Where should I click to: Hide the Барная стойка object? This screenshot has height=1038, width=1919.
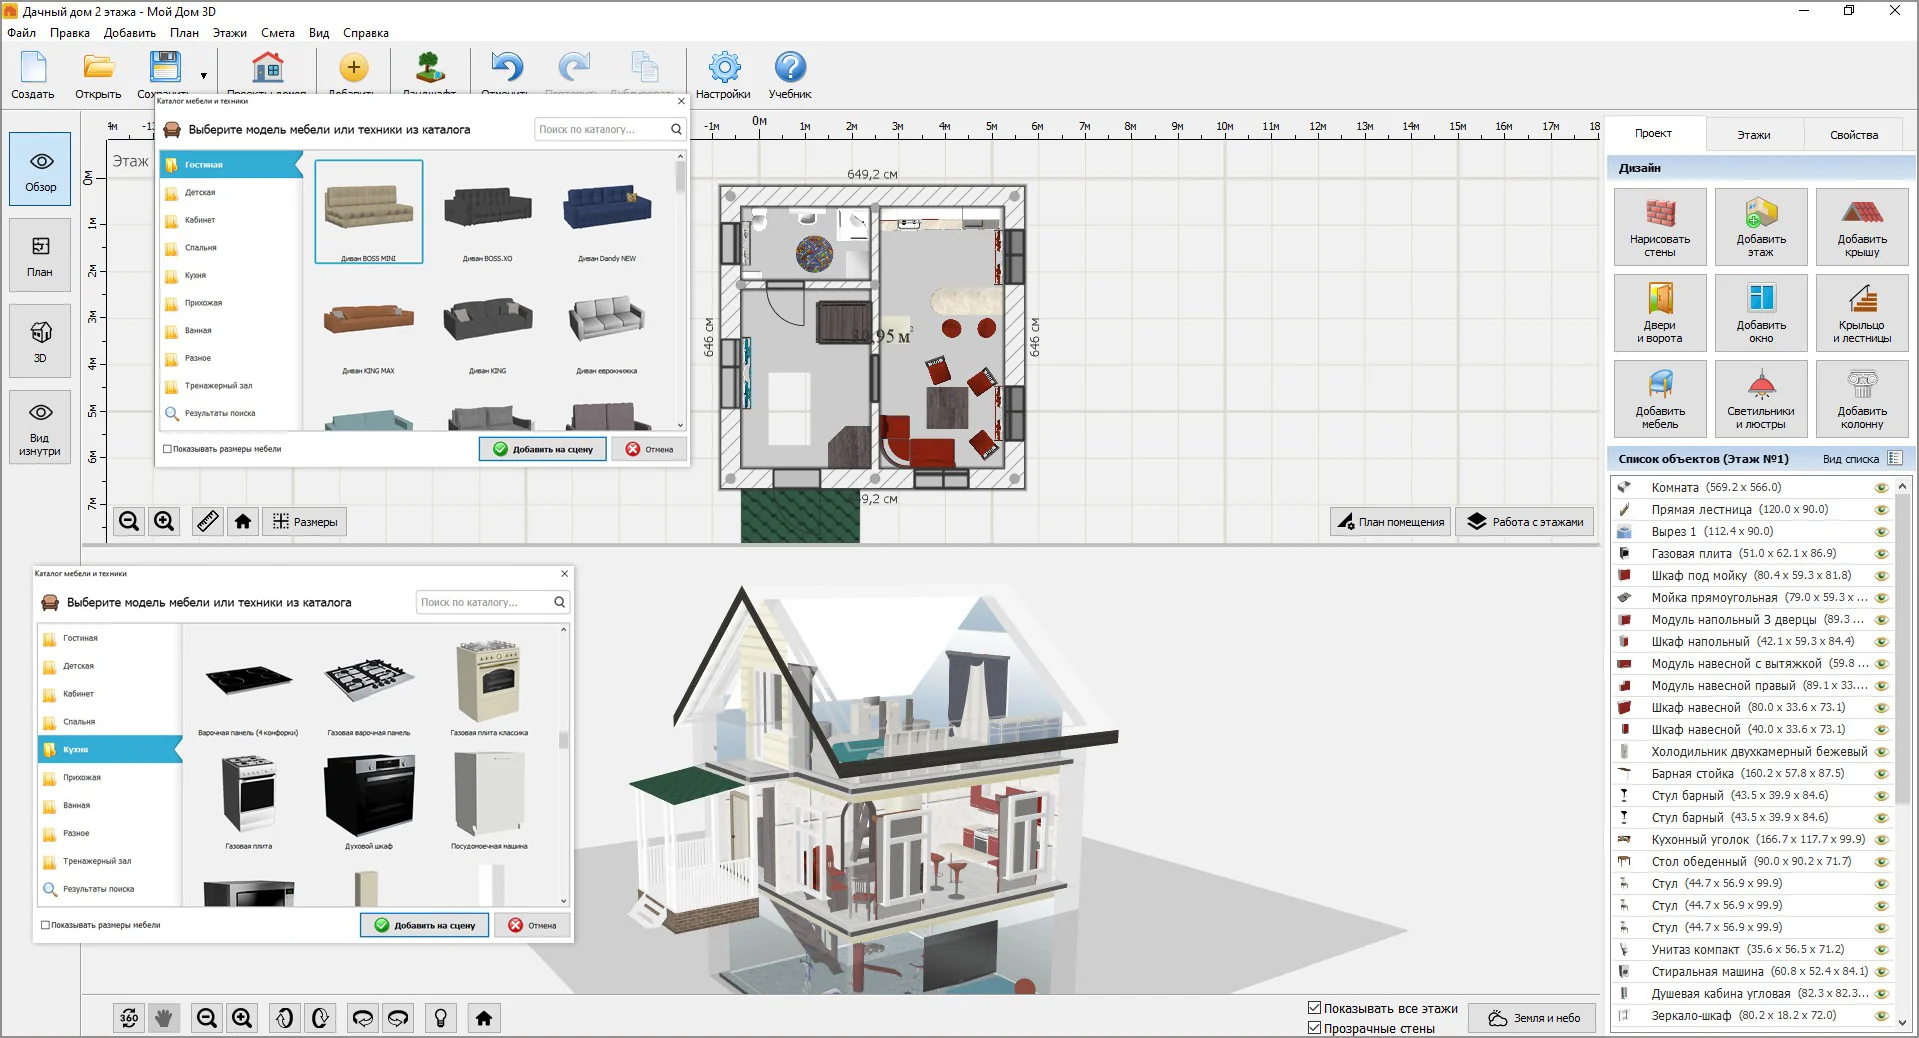[1881, 774]
